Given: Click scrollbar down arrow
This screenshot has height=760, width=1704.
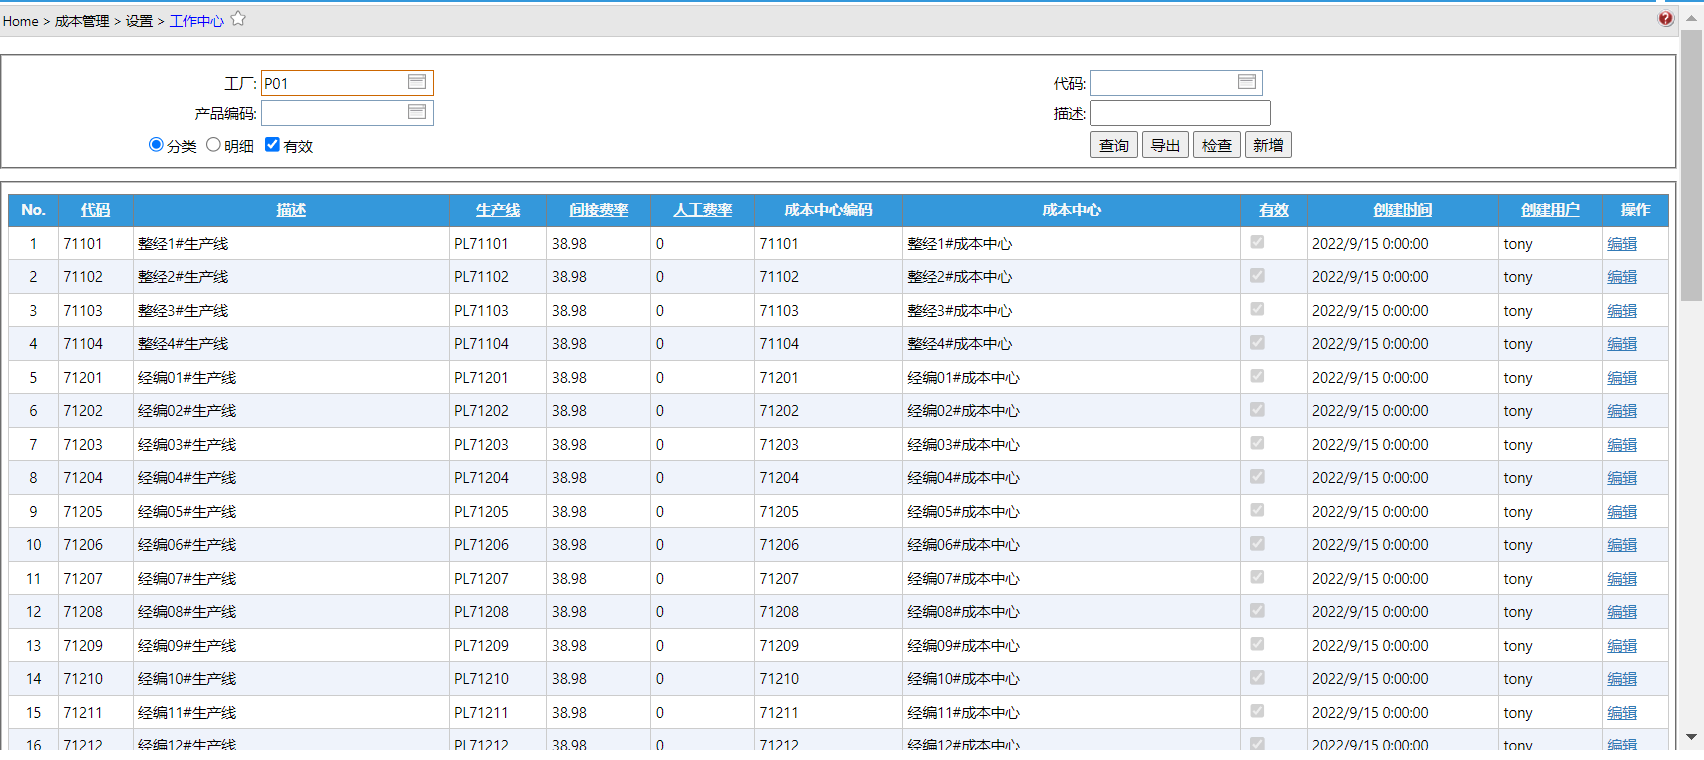Looking at the screenshot, I should coord(1691,737).
